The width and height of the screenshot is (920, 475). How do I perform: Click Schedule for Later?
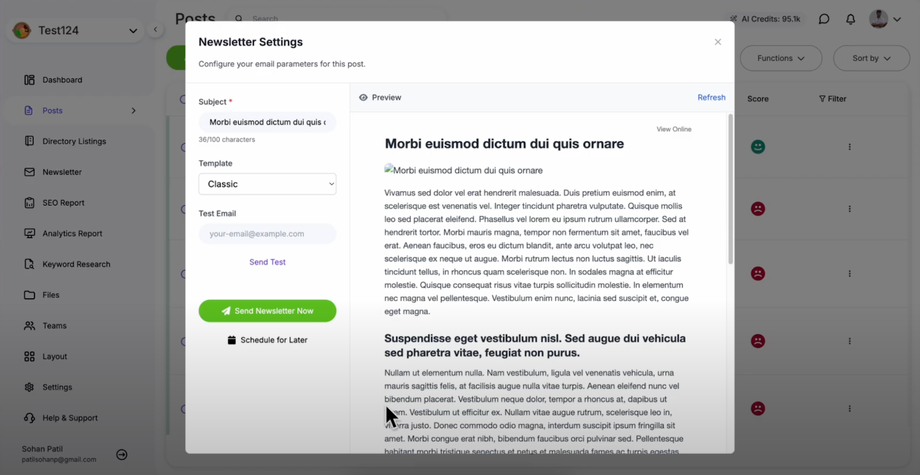click(x=267, y=340)
